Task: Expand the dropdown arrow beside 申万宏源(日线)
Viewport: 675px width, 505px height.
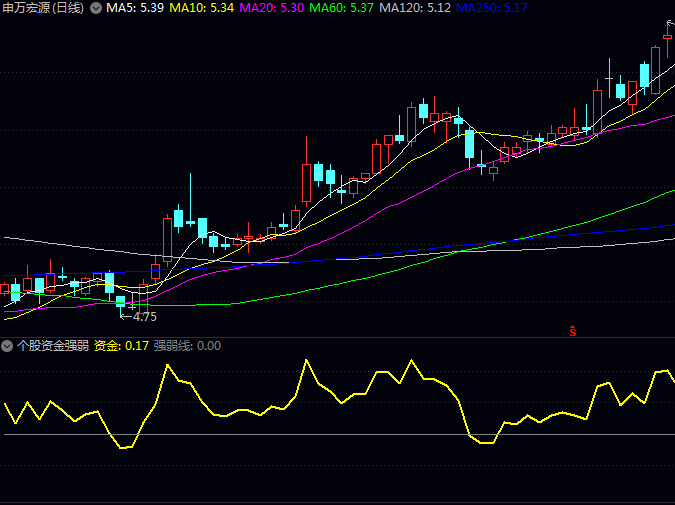Action: (x=95, y=8)
